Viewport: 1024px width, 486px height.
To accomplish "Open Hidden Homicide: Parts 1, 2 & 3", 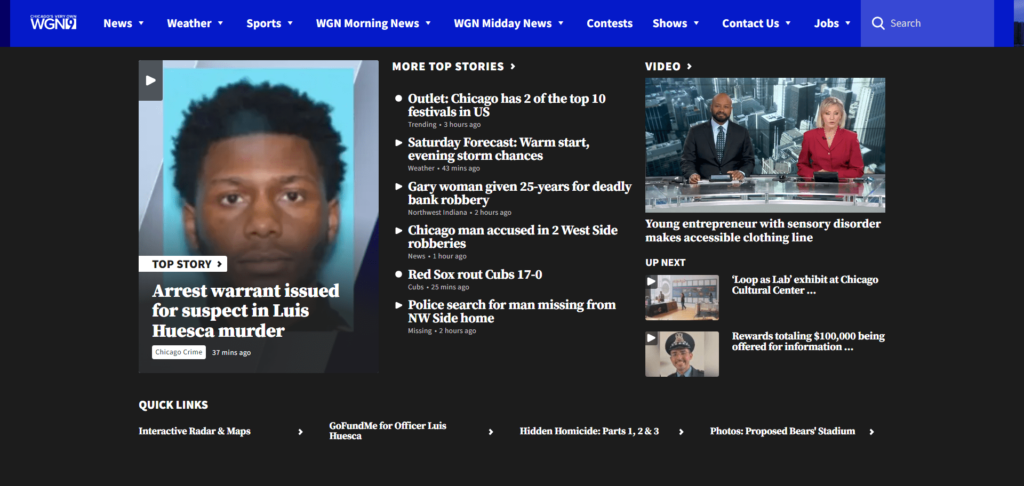I will (589, 431).
